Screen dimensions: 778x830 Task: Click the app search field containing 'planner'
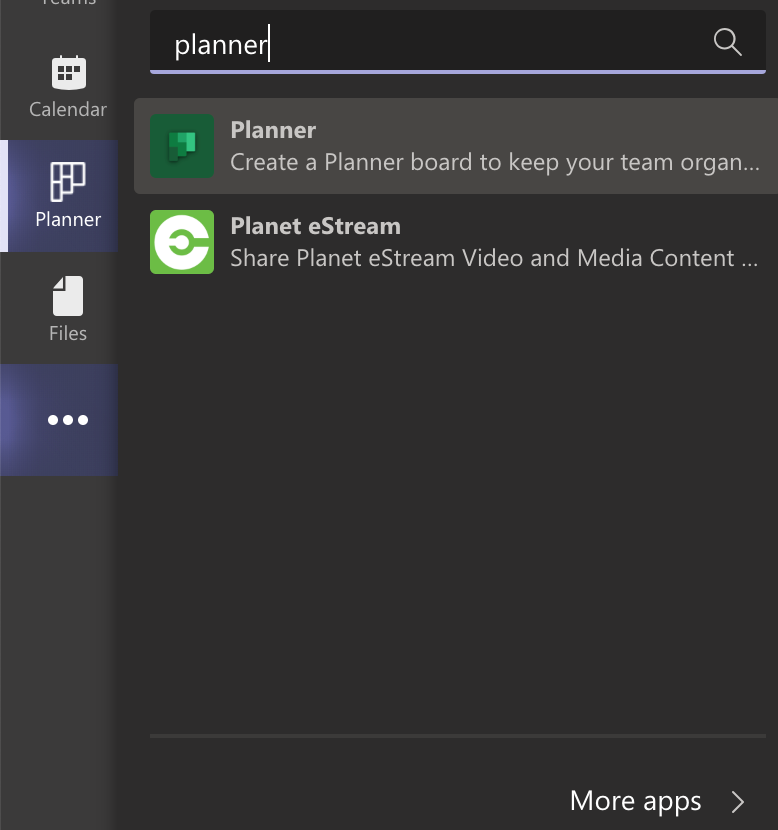[458, 42]
